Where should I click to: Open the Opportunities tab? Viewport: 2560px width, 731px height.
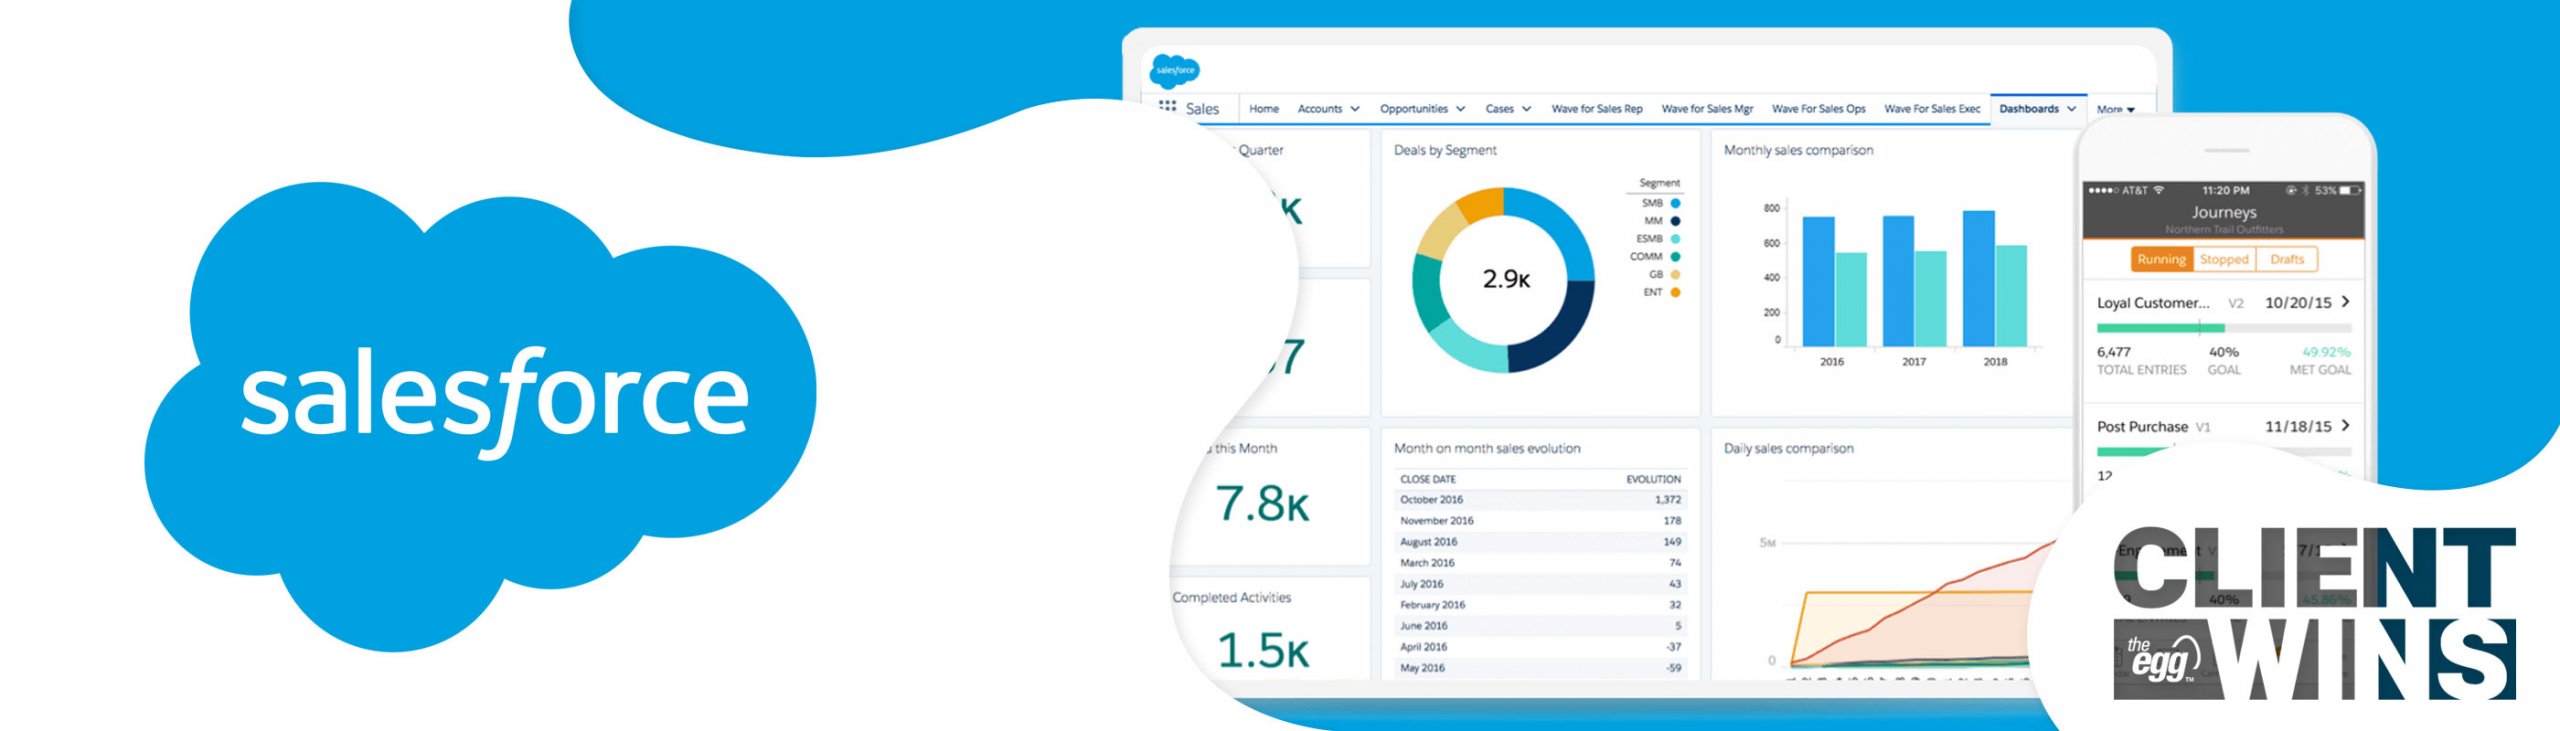point(1414,109)
